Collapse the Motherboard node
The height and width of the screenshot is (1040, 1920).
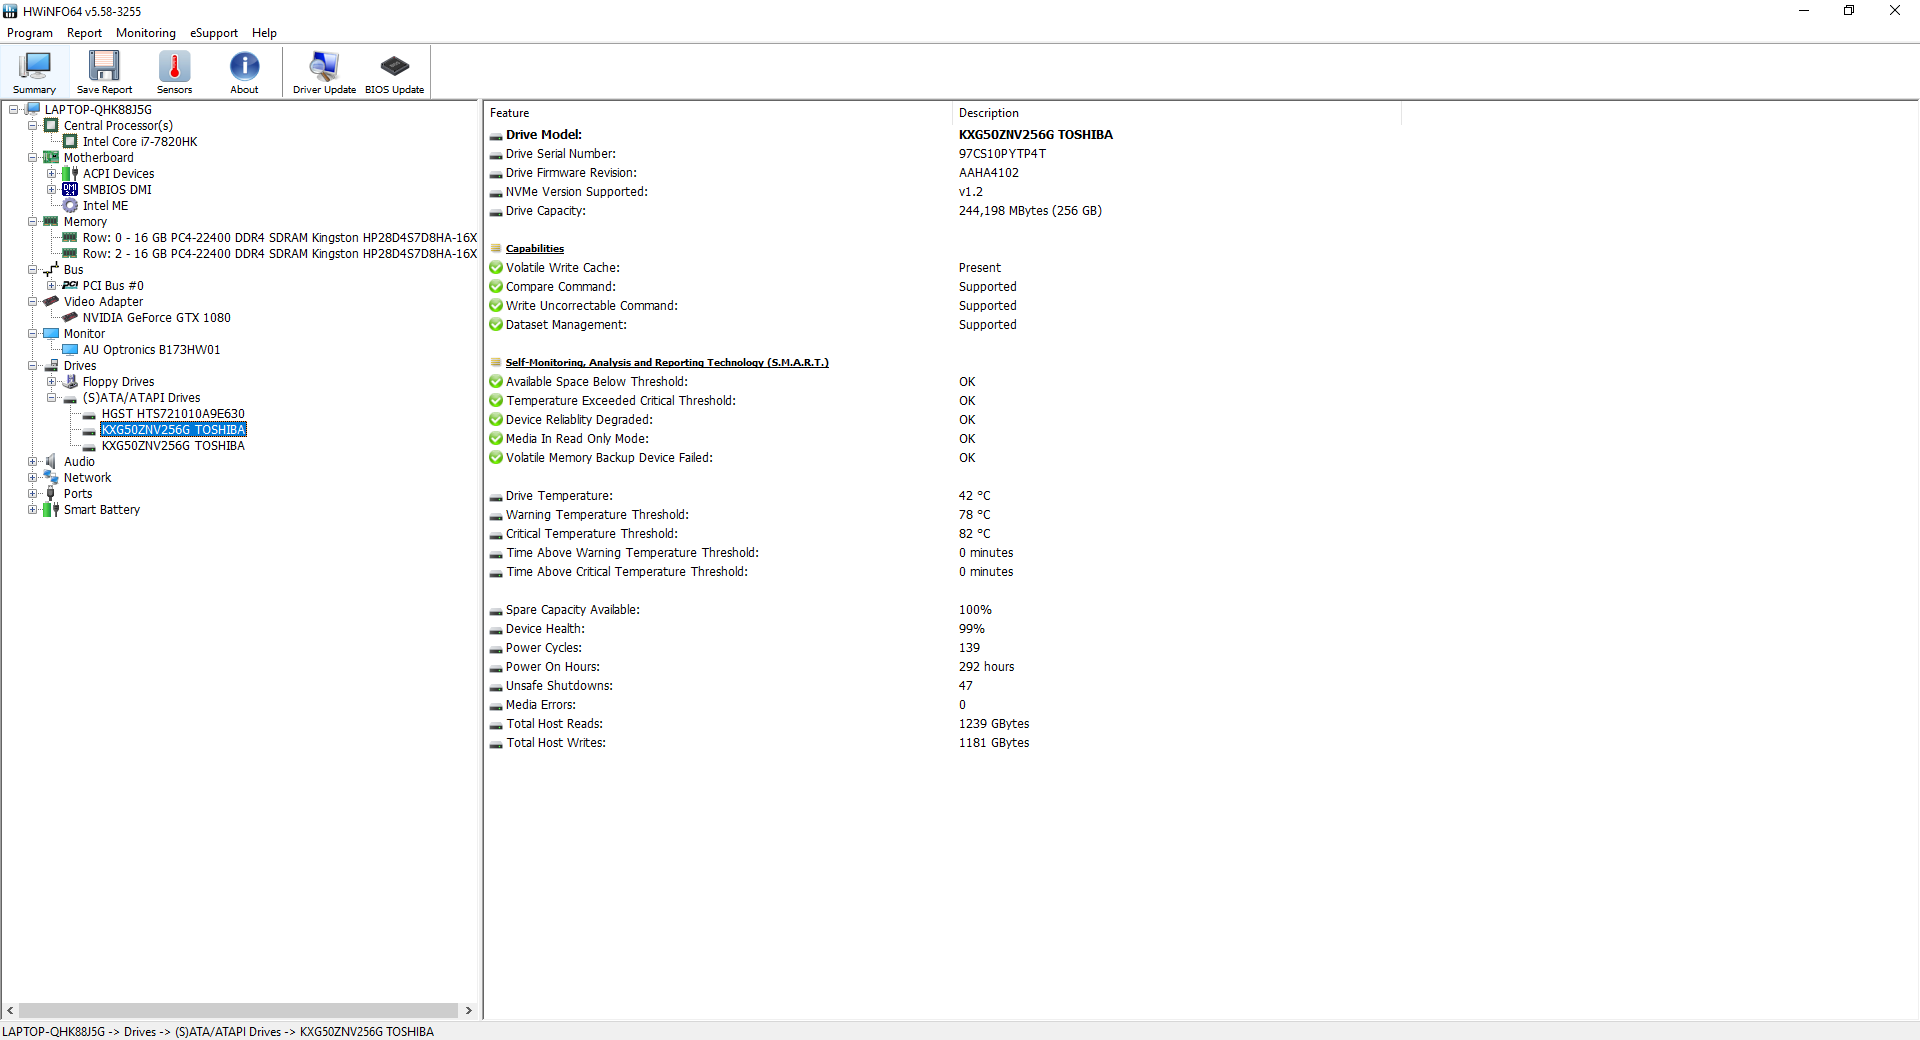pyautogui.click(x=33, y=158)
